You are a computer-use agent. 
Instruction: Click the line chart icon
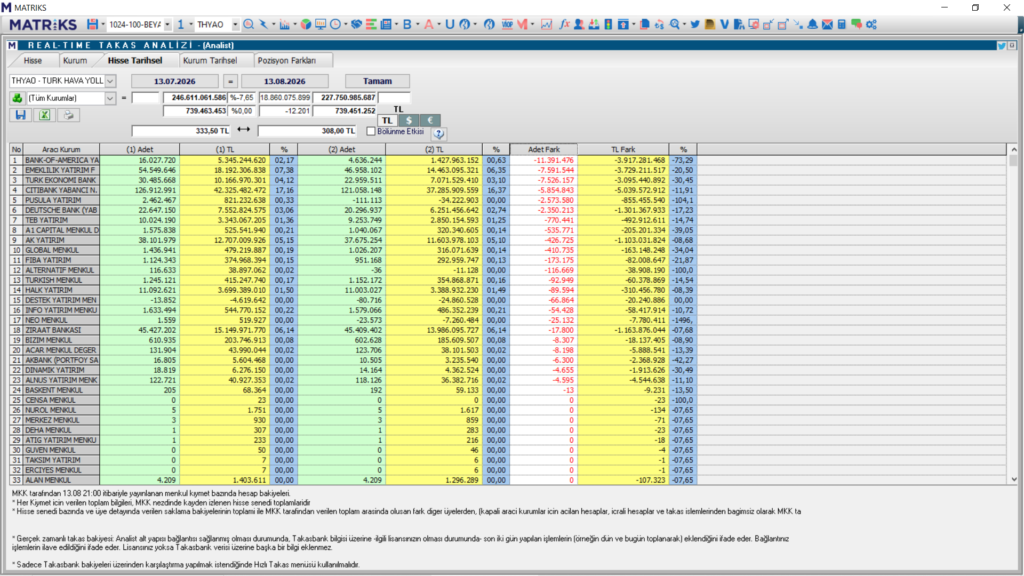tap(546, 24)
